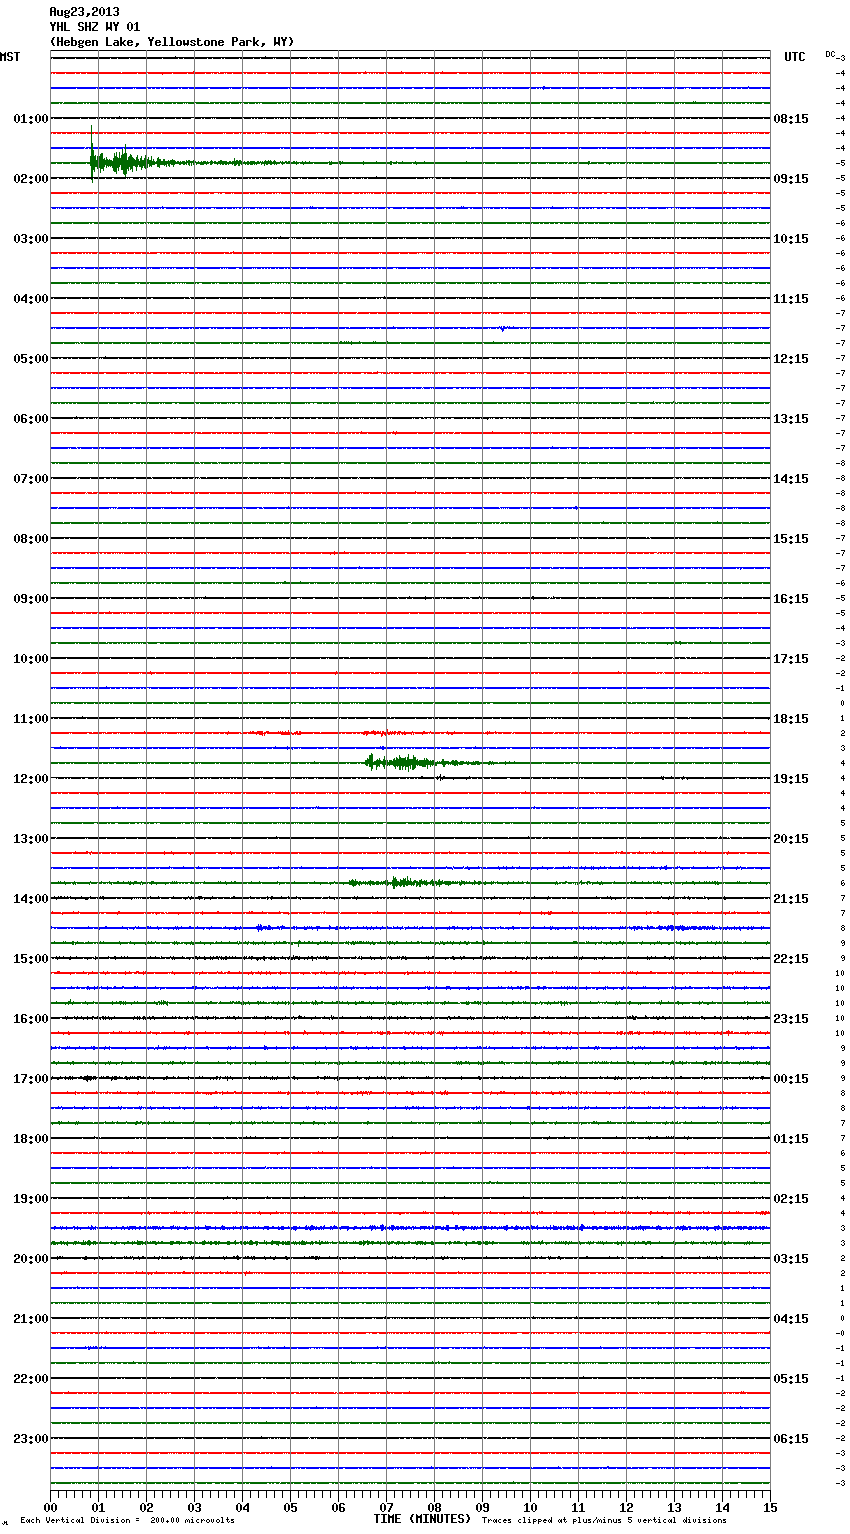Click the Each Vertical Division 200.00 microvolts note

(x=127, y=1520)
